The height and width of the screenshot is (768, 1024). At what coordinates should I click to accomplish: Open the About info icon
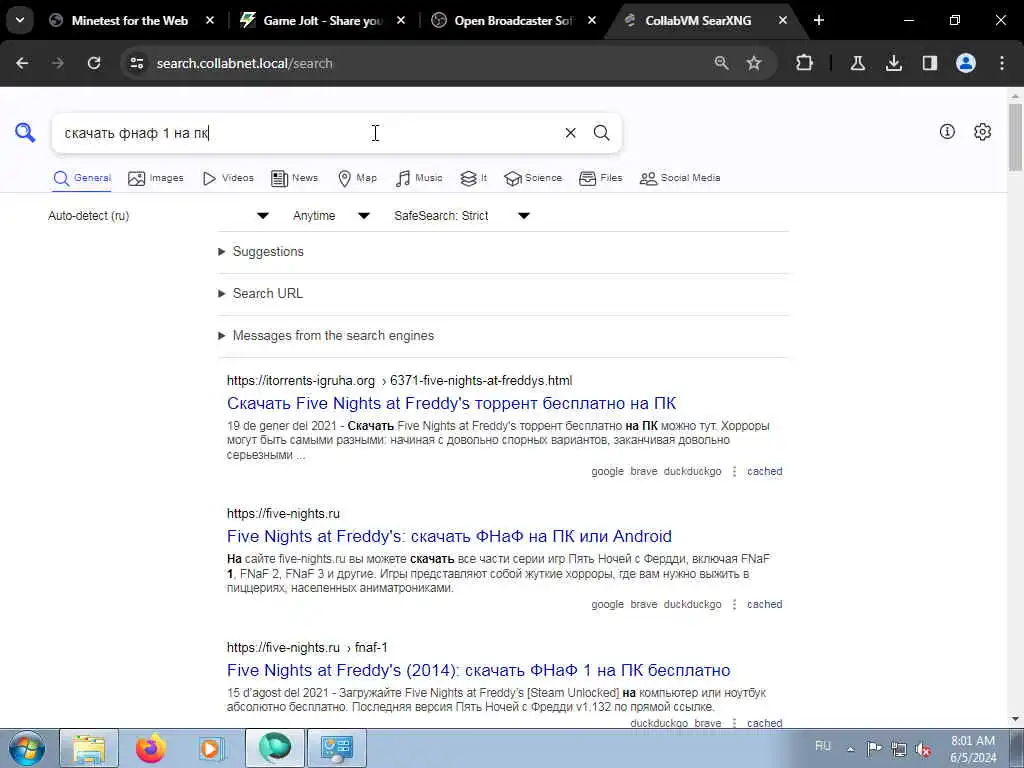947,132
